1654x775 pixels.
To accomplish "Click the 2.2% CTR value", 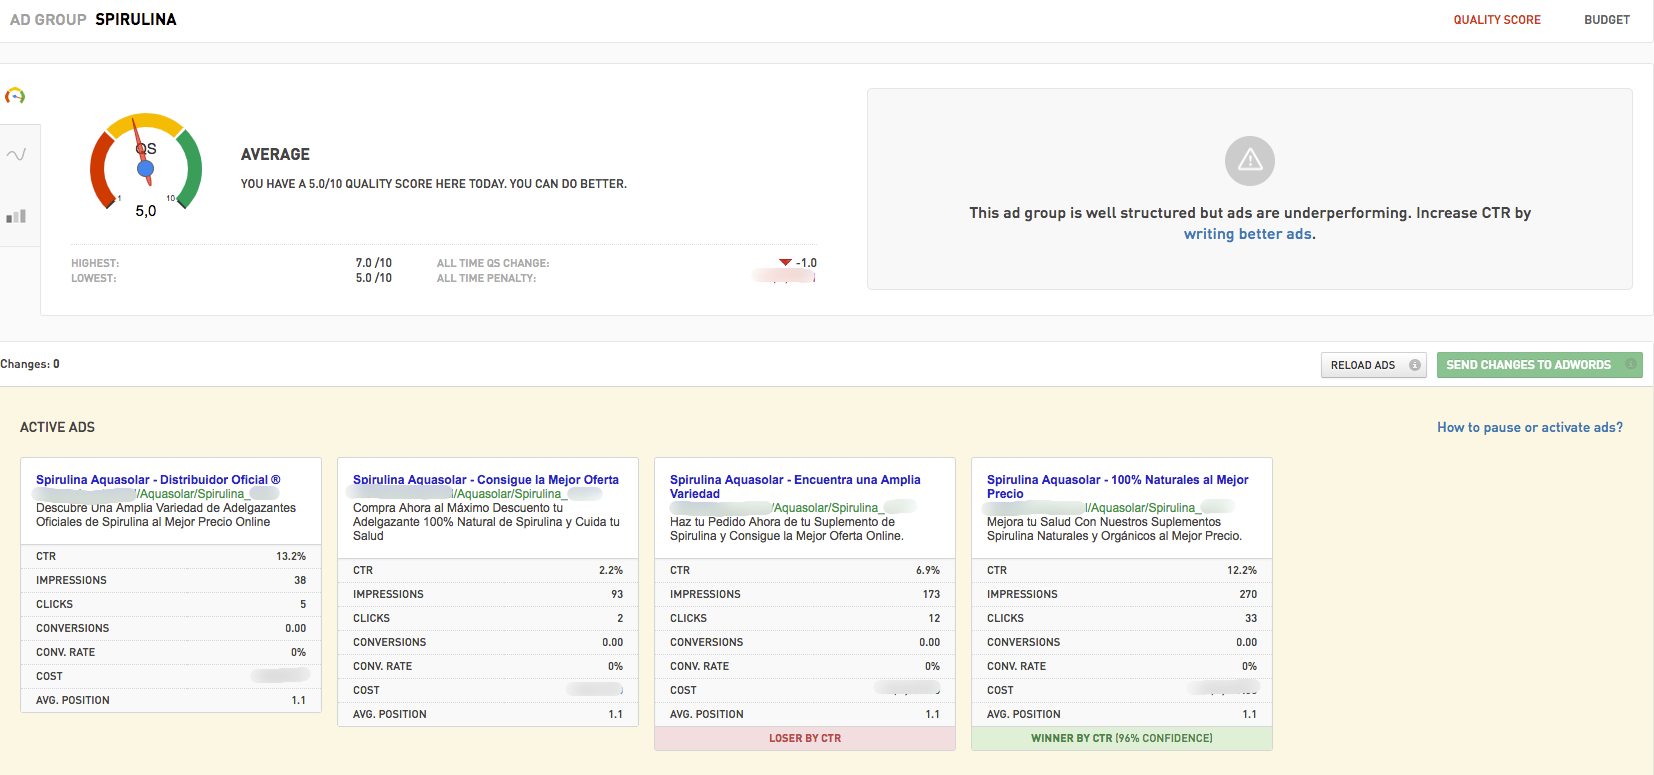I will coord(611,570).
